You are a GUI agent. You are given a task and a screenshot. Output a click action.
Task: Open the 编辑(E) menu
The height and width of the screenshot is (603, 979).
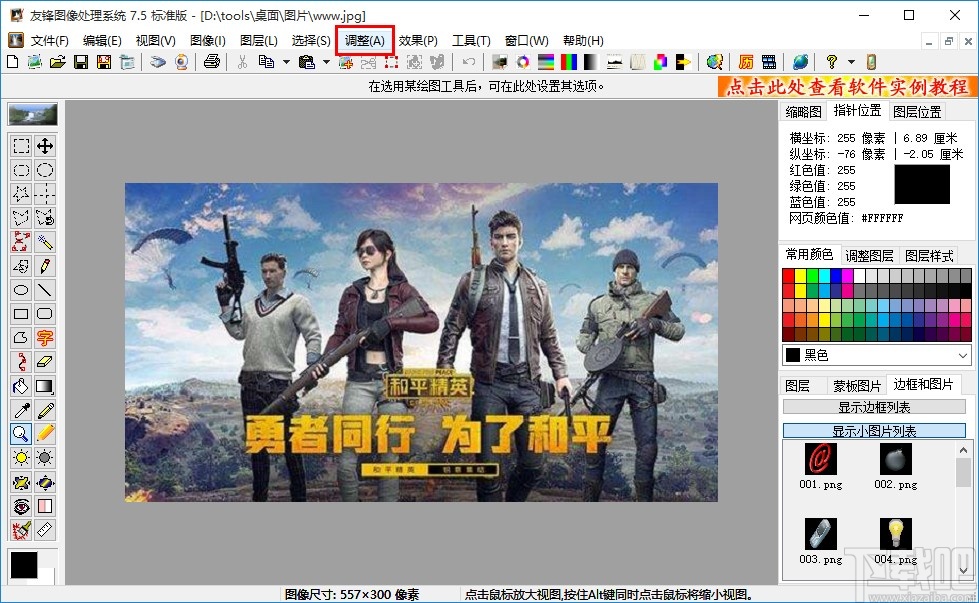coord(102,41)
